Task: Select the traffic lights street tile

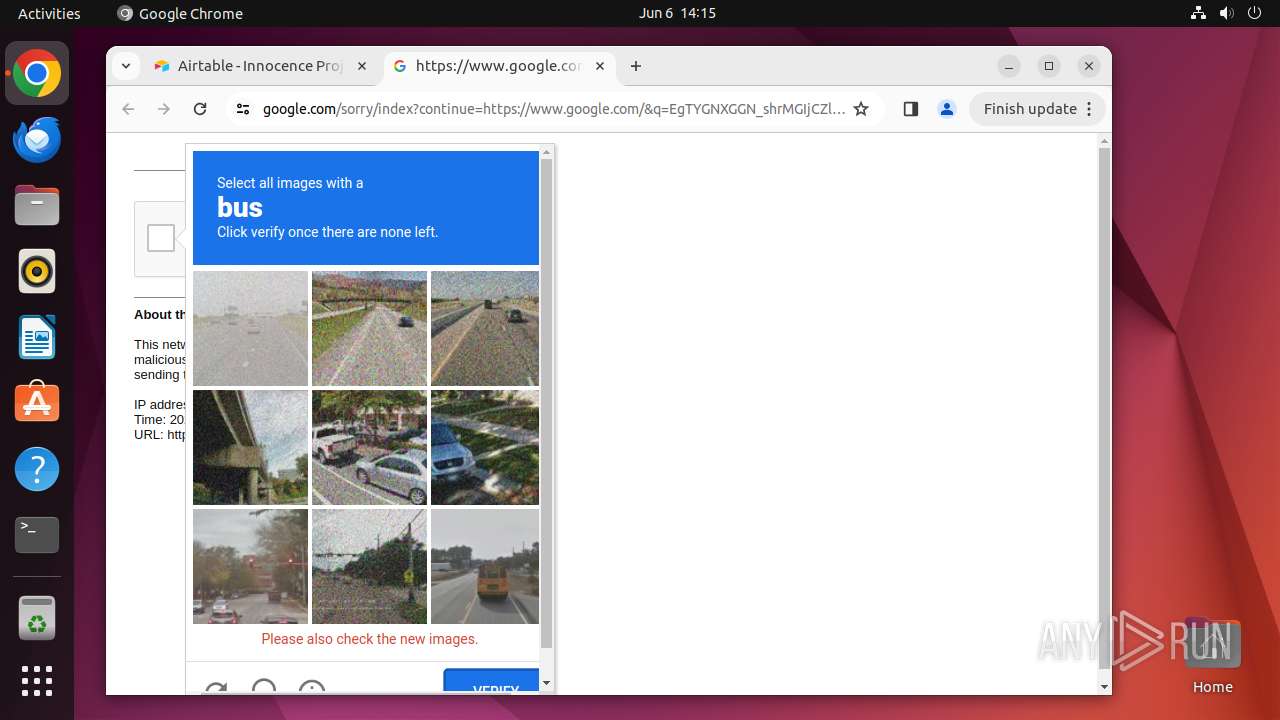Action: pos(250,566)
